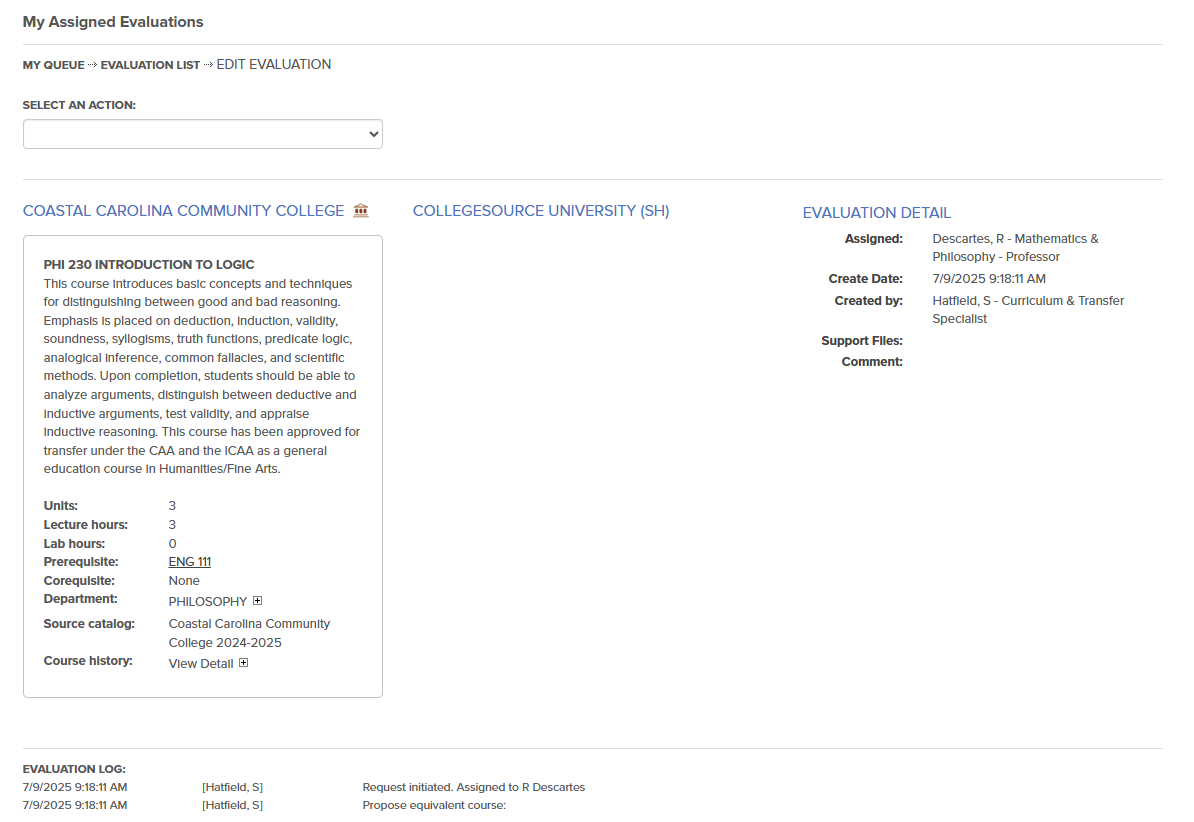Click log entry Propose equivalent course

point(434,805)
